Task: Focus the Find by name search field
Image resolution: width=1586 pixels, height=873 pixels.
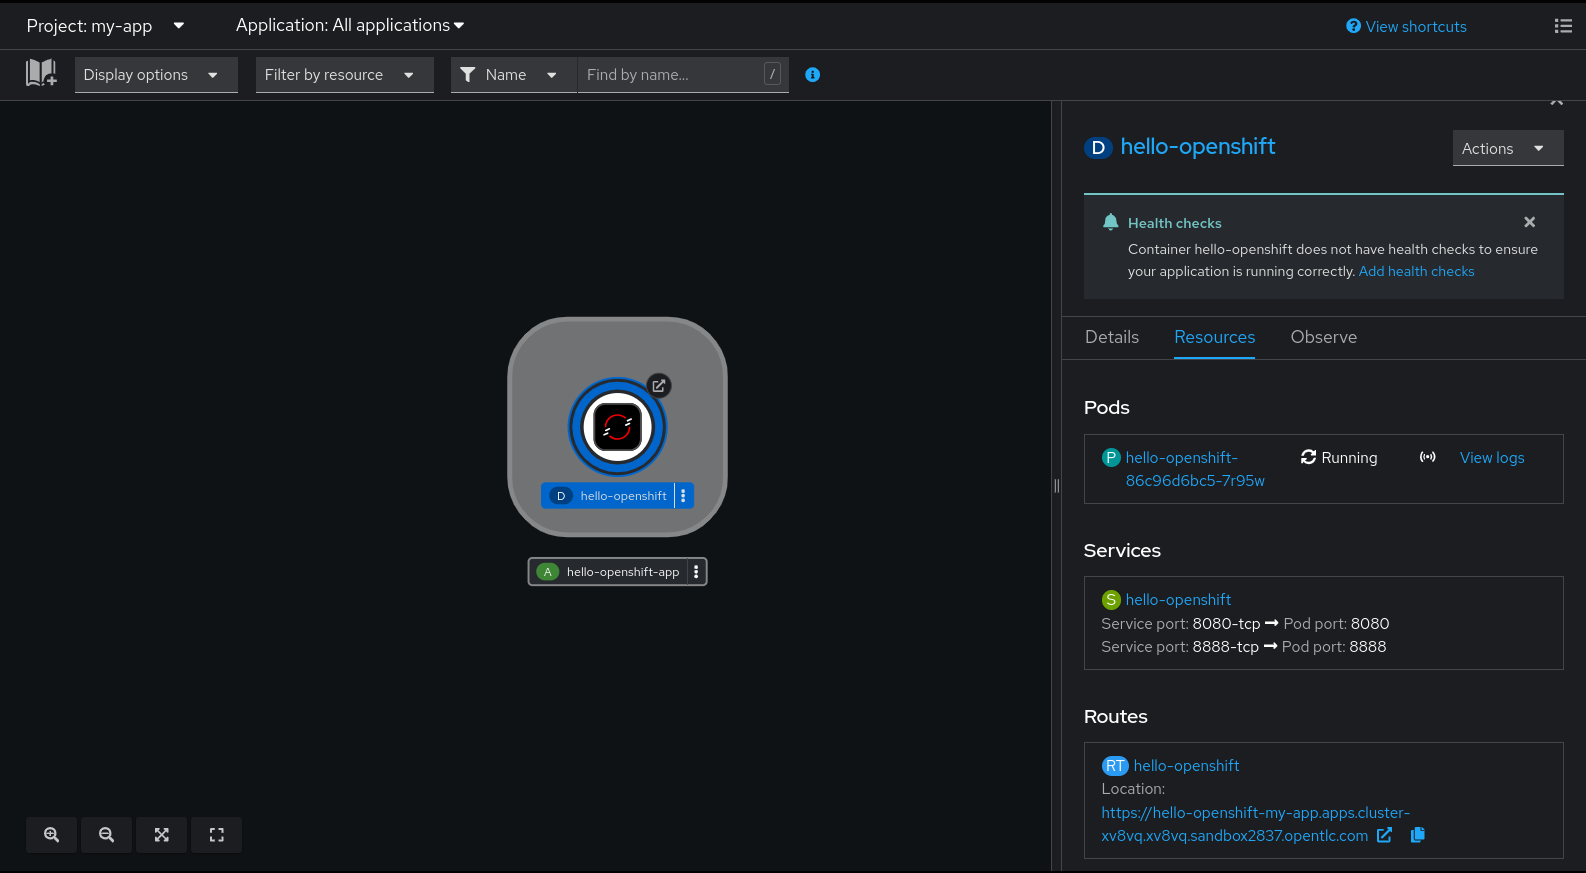Action: (x=670, y=75)
